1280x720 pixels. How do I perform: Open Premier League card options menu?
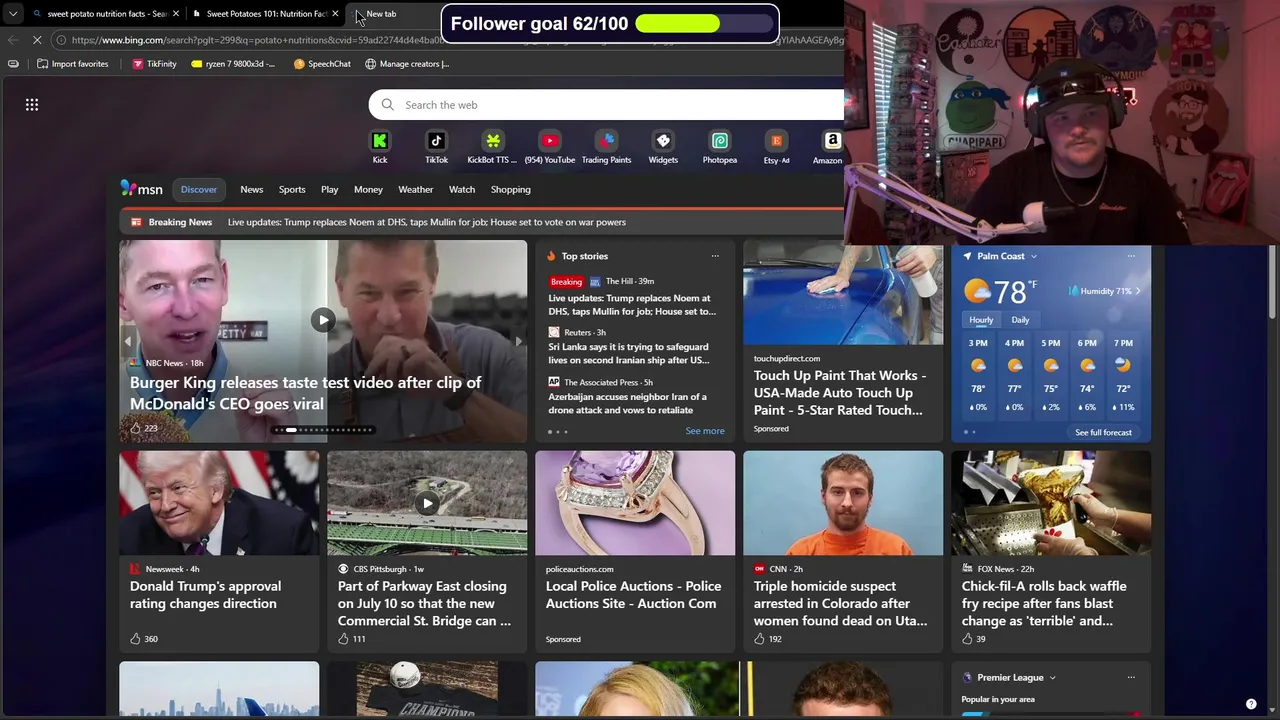(1131, 677)
